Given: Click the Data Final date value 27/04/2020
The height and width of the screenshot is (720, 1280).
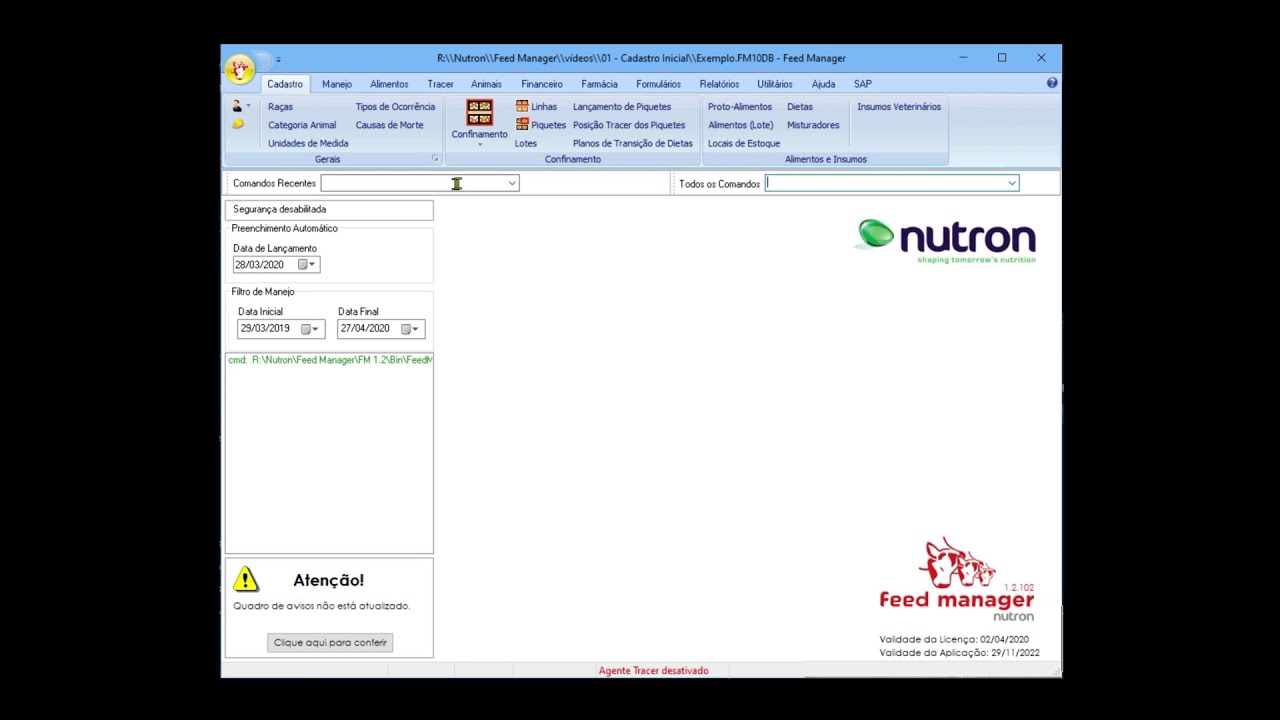Looking at the screenshot, I should 365,328.
